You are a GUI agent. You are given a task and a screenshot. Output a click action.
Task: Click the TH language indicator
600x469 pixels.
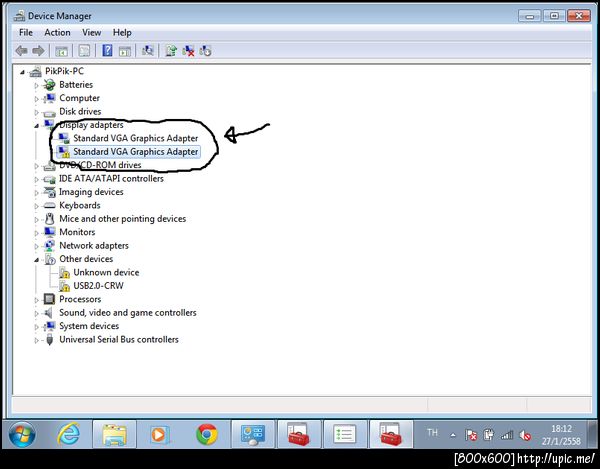tap(432, 433)
